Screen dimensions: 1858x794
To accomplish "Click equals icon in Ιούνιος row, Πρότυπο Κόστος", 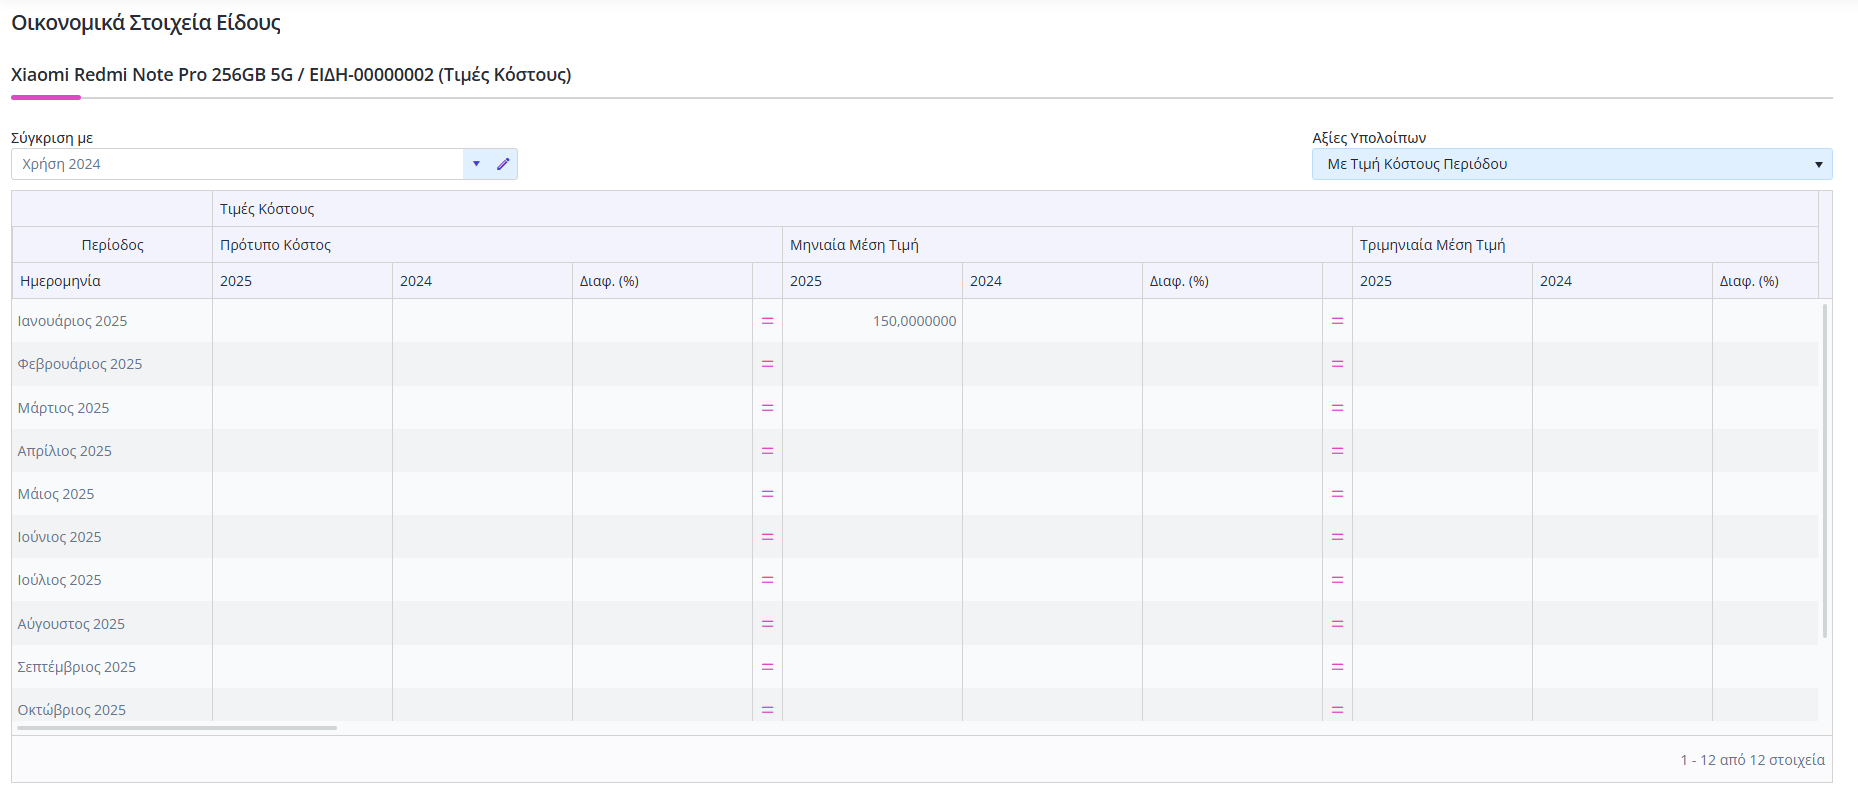I will (x=767, y=537).
